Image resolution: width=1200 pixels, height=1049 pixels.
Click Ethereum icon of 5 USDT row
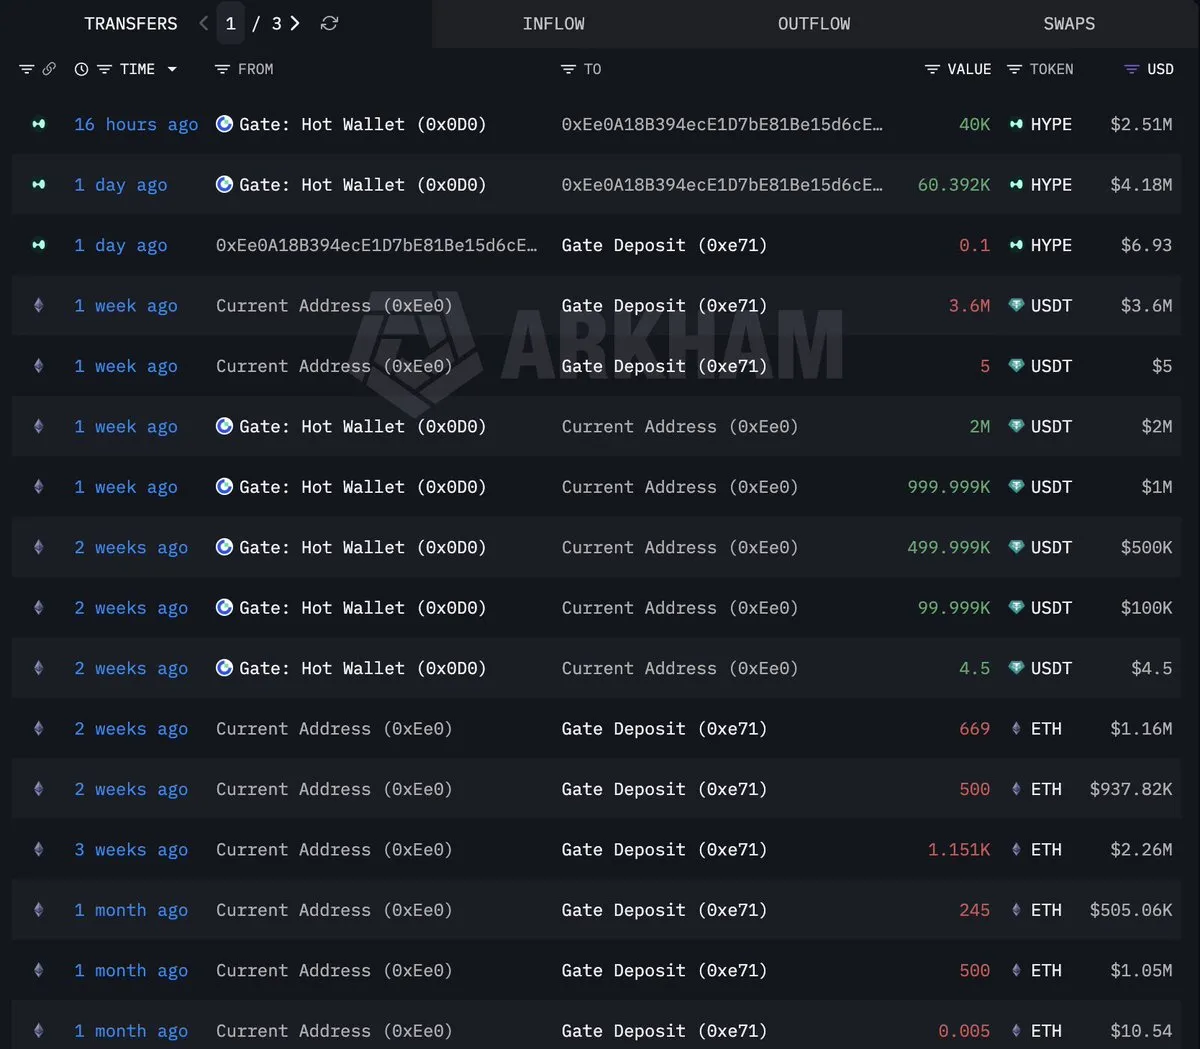coord(39,366)
